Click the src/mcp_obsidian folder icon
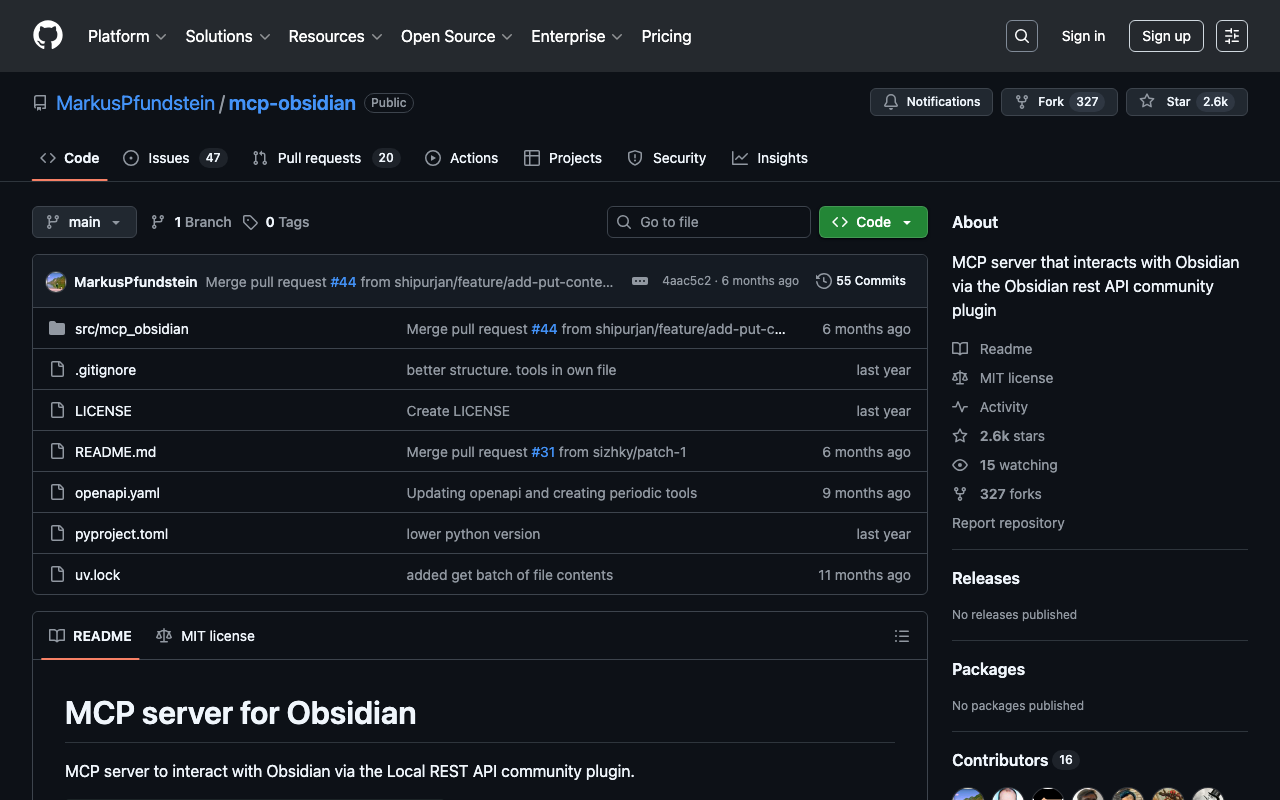This screenshot has width=1280, height=800. [57, 329]
